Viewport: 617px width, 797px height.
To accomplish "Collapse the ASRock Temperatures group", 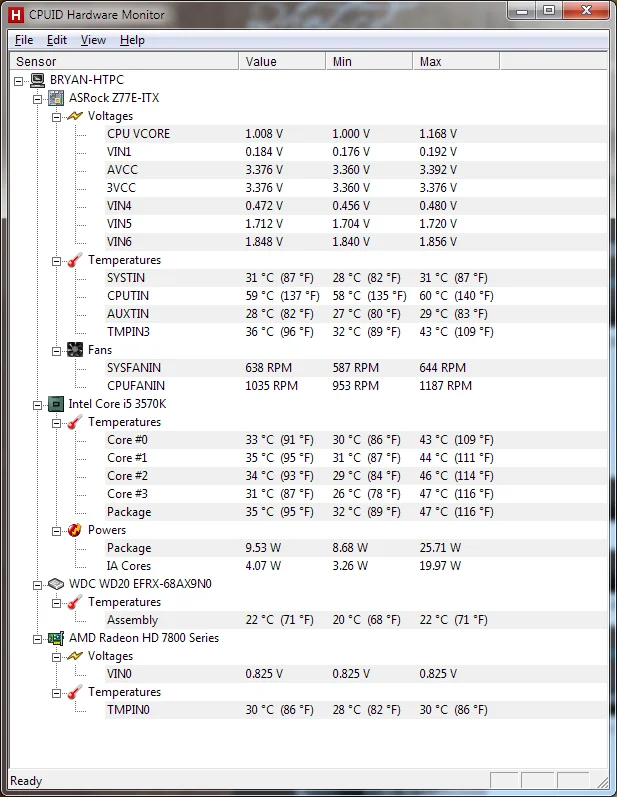I will pos(56,261).
